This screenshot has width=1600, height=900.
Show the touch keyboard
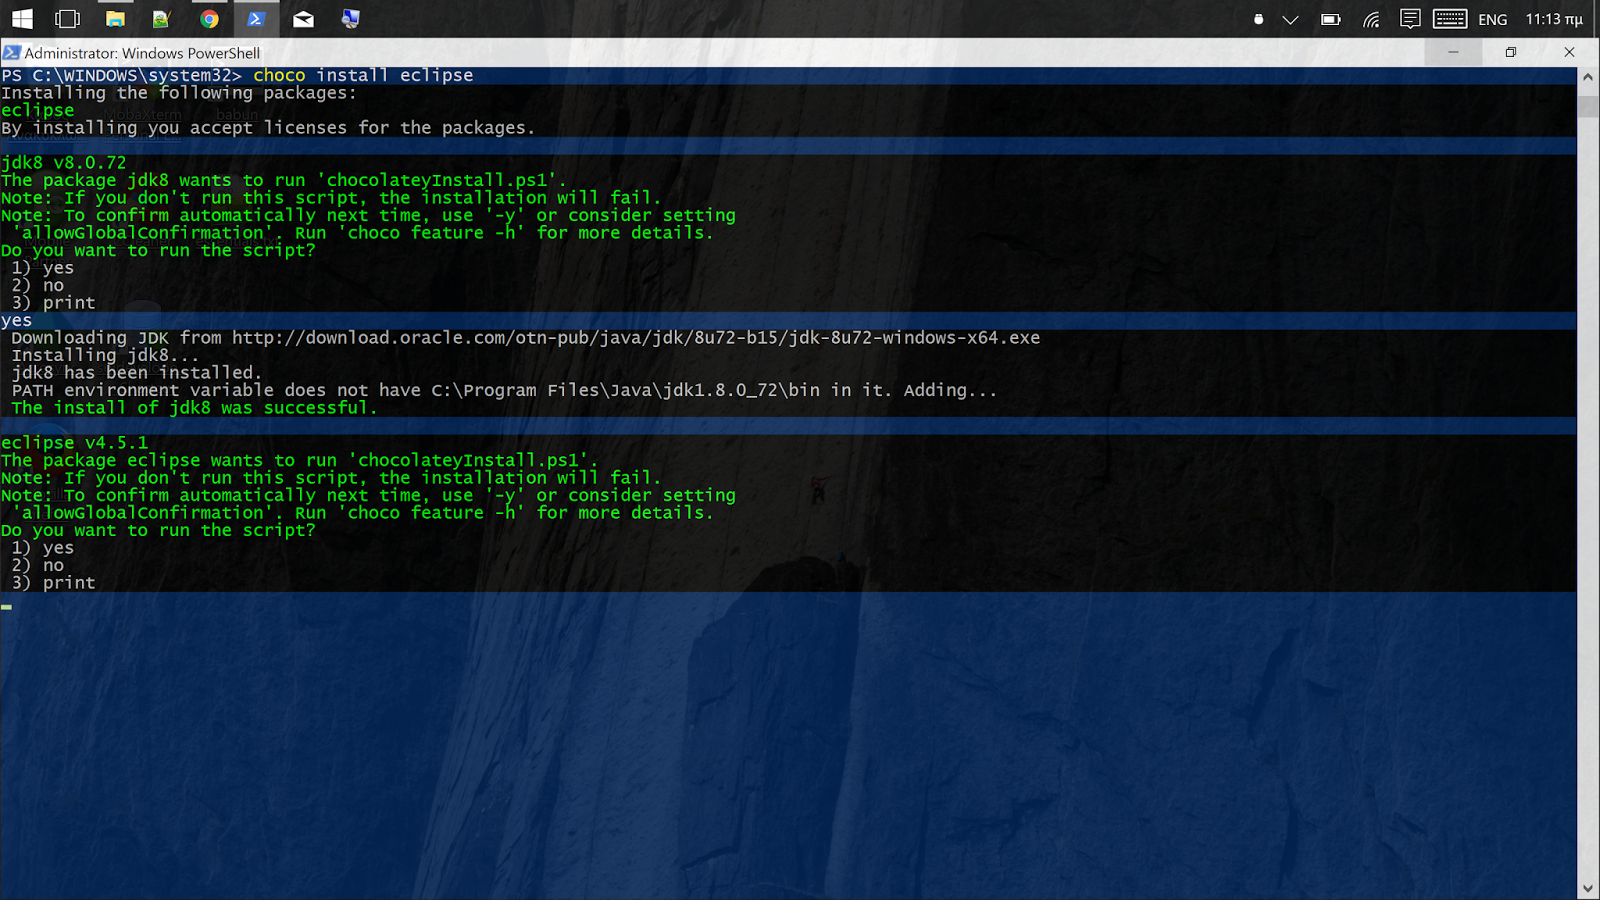[1450, 19]
